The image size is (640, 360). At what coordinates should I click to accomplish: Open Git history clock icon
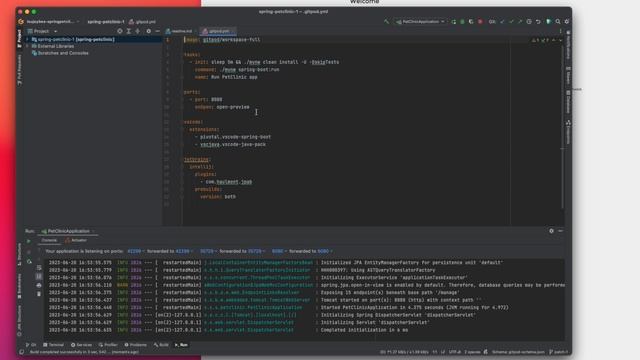tap(529, 22)
